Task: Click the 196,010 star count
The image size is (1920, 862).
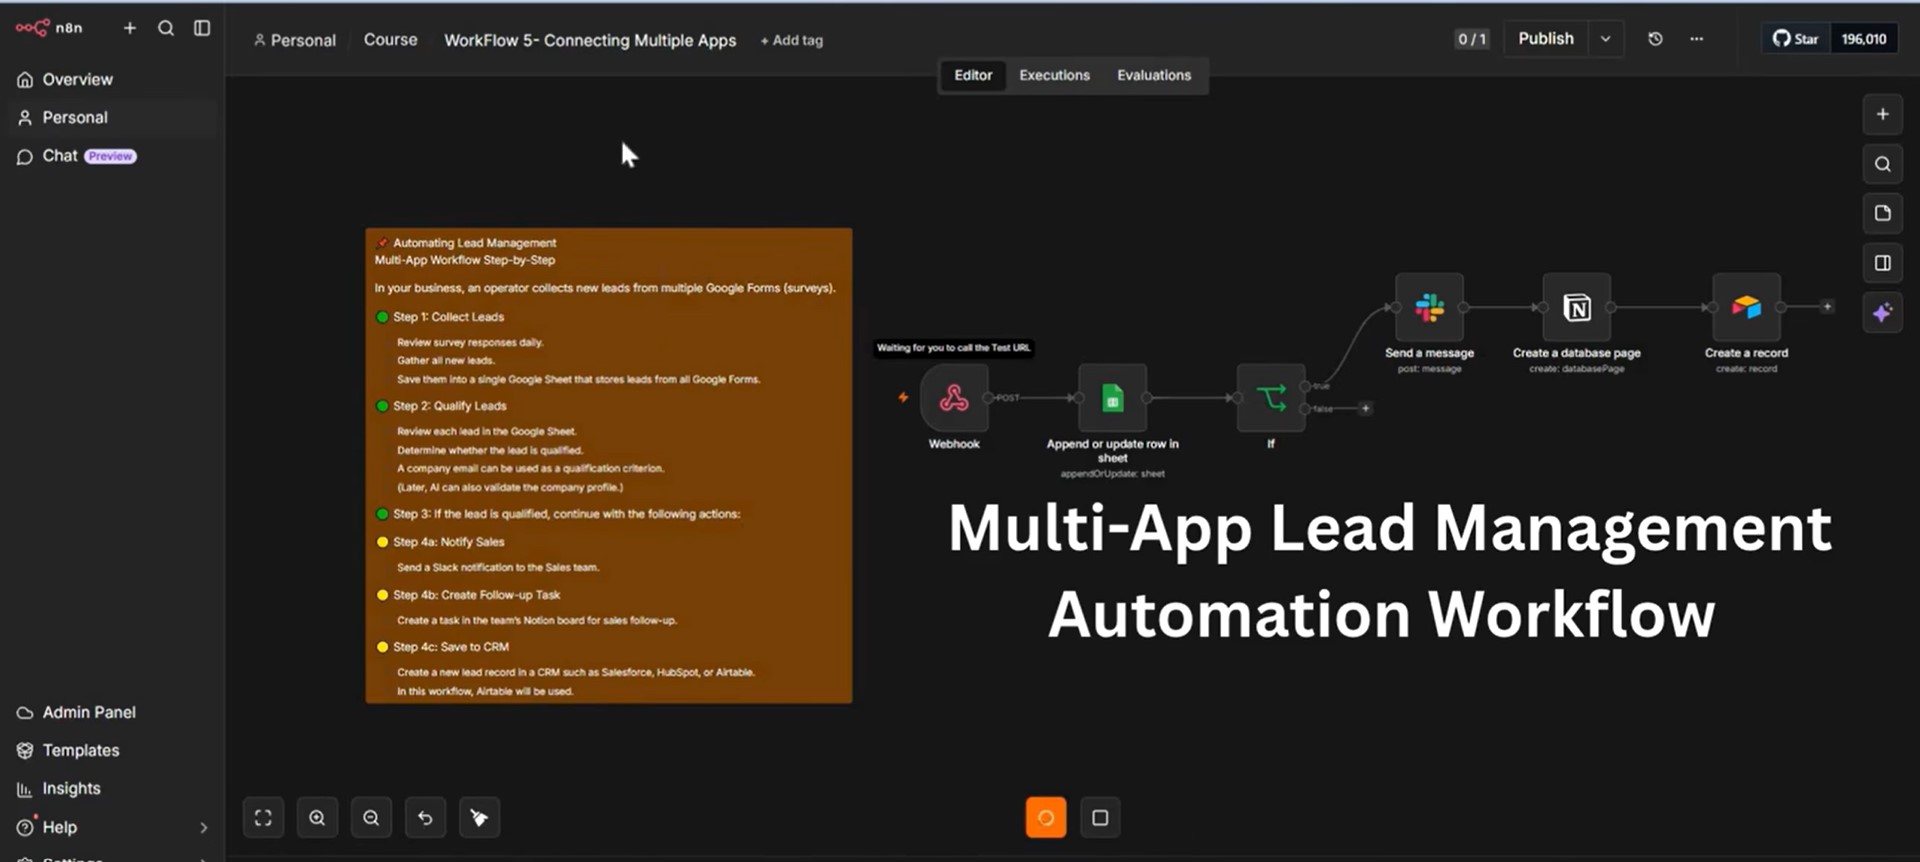Action: tap(1864, 38)
